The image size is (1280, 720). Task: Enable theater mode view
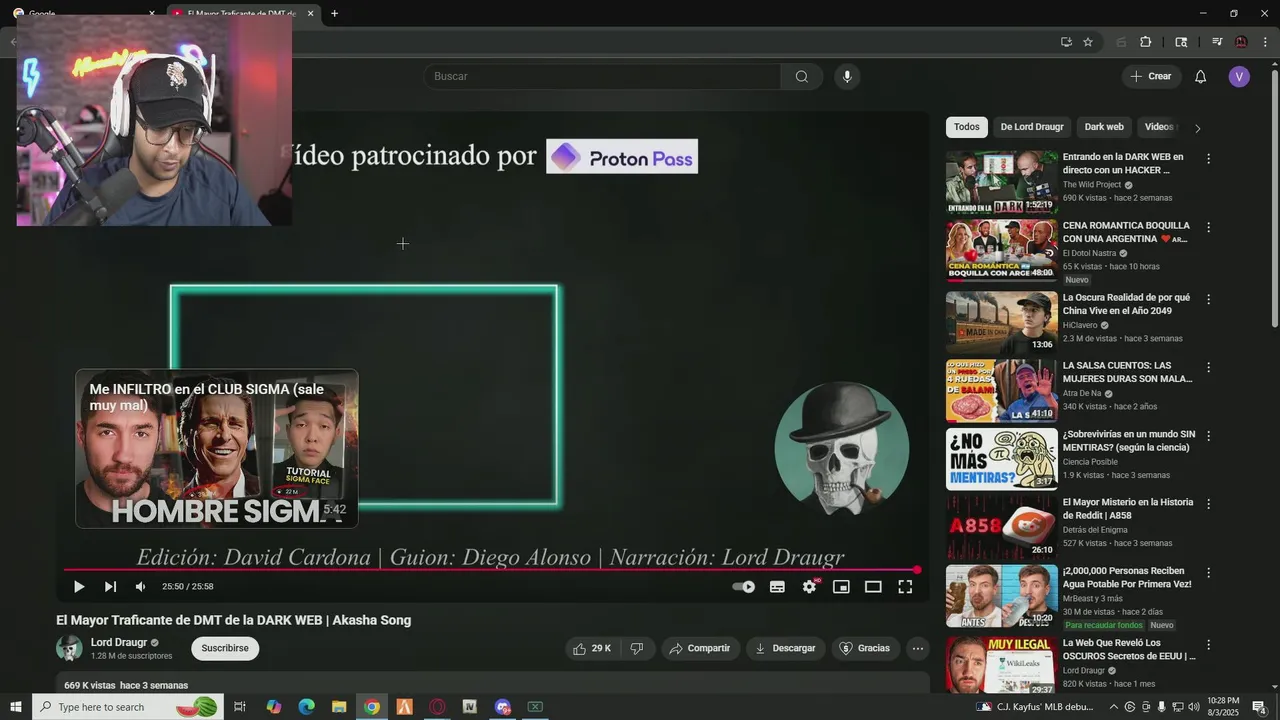873,587
